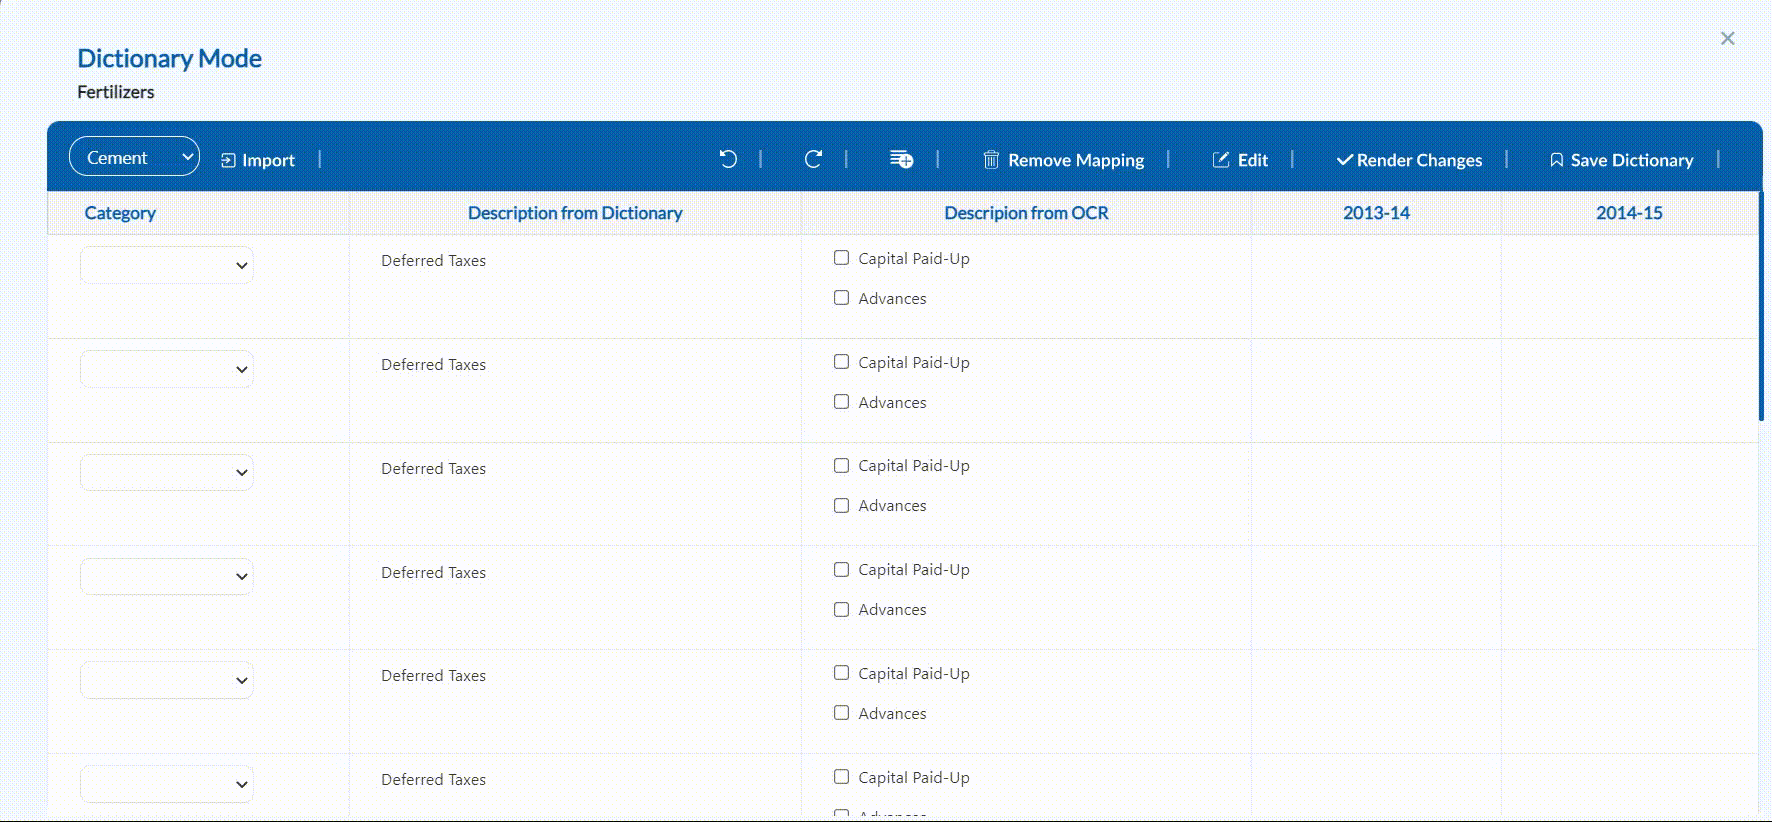1772x822 pixels.
Task: Click Deferred Taxes in the fourth row
Action: (x=433, y=573)
